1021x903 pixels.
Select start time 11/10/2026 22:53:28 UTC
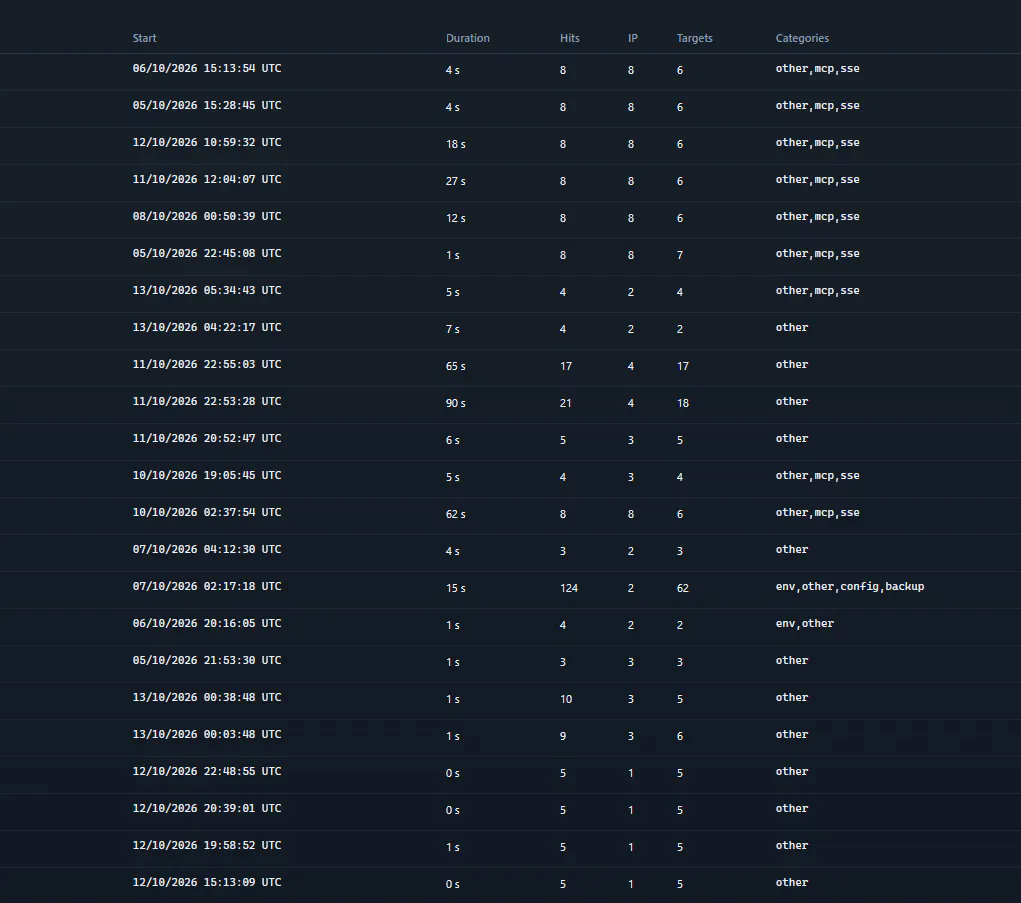tap(207, 401)
